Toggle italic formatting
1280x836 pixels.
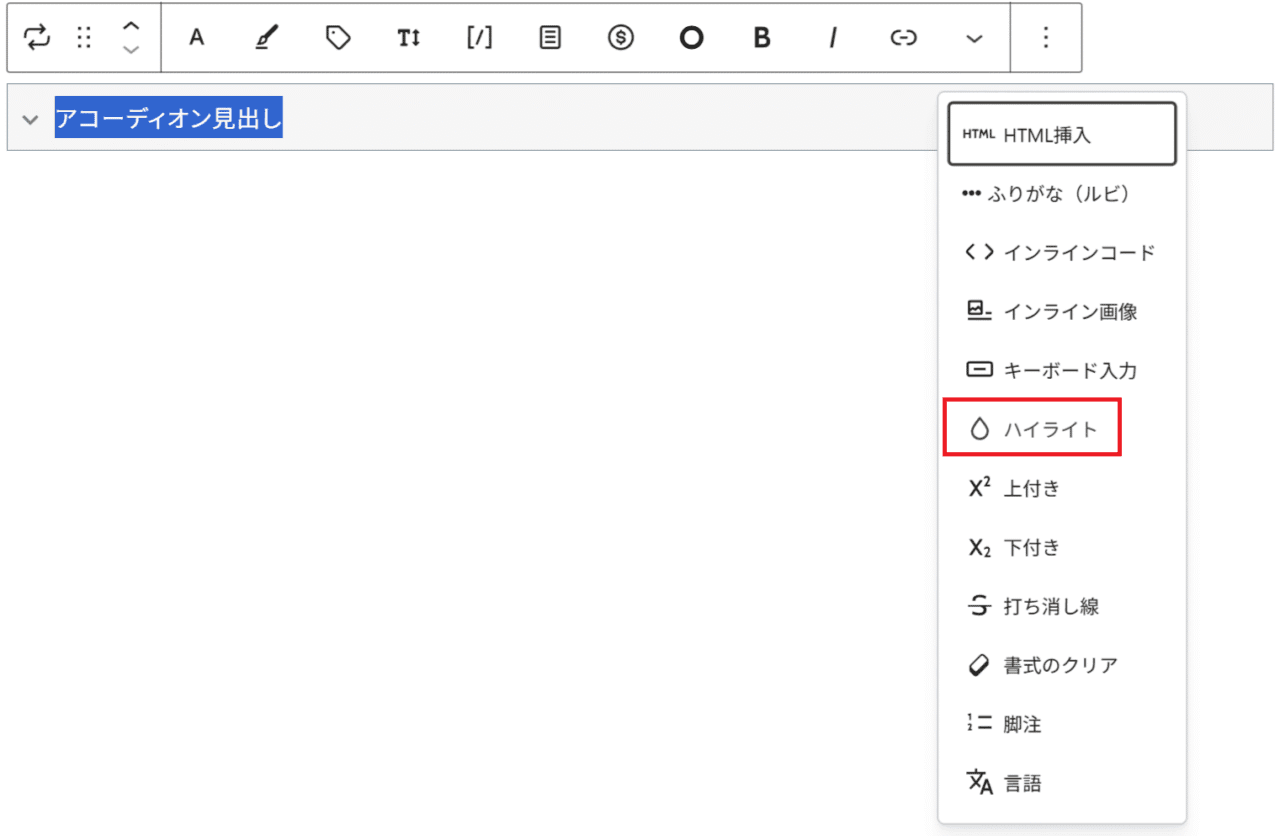pos(832,38)
